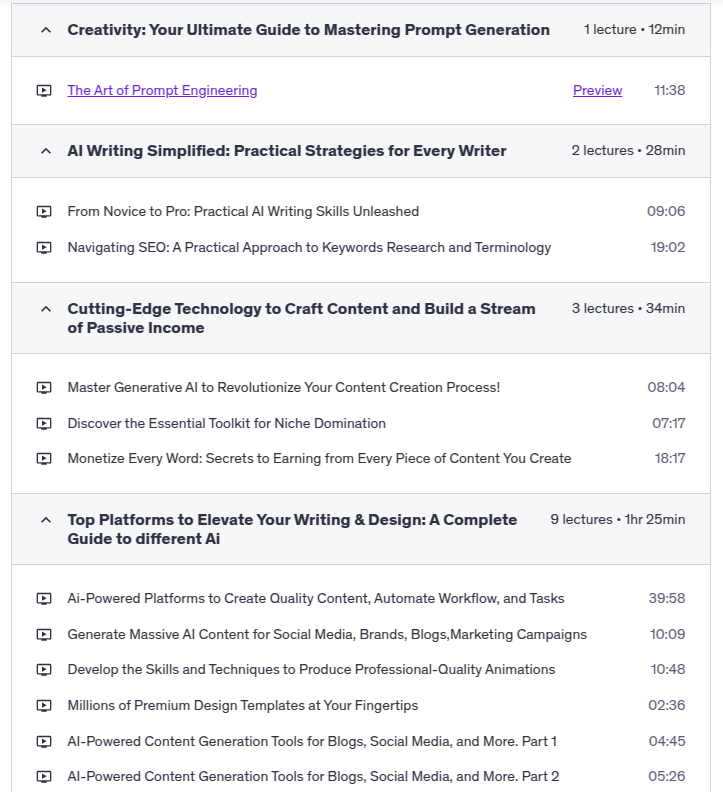Click video icon beside Master Generative AI lecture

coord(44,388)
